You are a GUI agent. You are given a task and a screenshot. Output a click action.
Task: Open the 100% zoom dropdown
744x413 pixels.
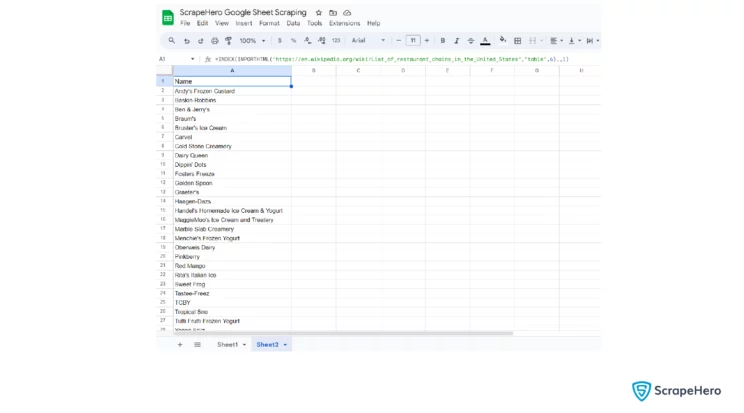pyautogui.click(x=252, y=41)
